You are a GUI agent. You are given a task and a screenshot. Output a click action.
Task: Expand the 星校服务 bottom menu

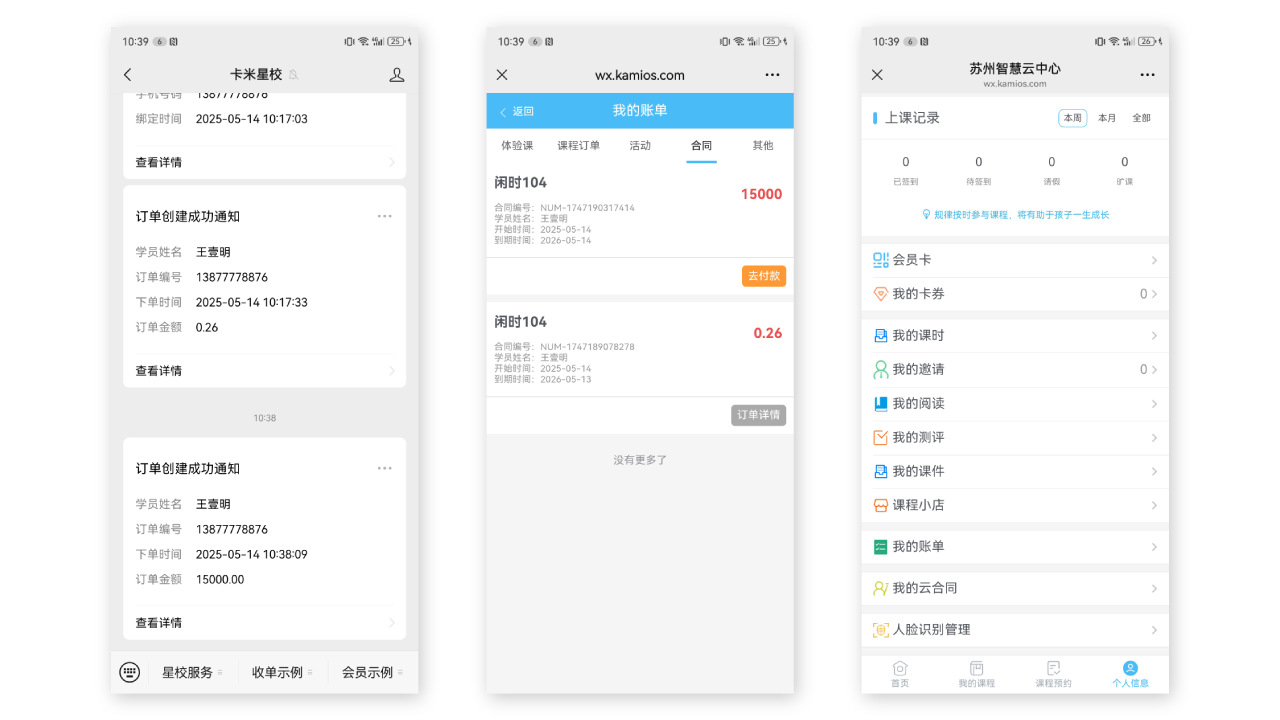coord(192,672)
